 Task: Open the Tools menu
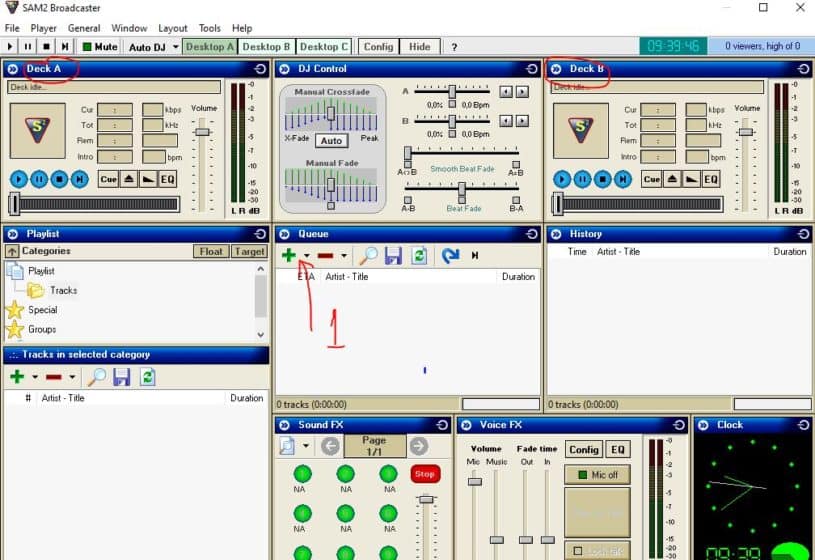209,29
